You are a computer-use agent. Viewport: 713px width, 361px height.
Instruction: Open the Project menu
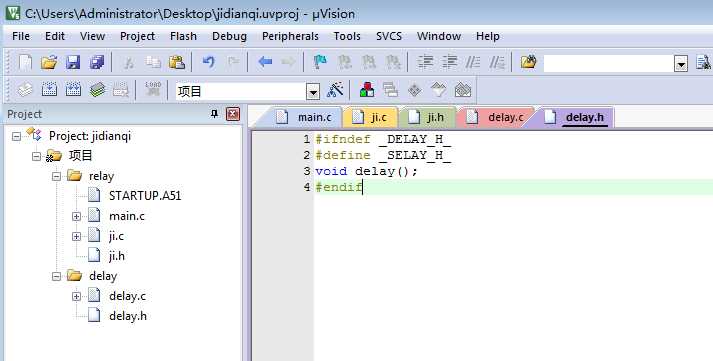[137, 36]
